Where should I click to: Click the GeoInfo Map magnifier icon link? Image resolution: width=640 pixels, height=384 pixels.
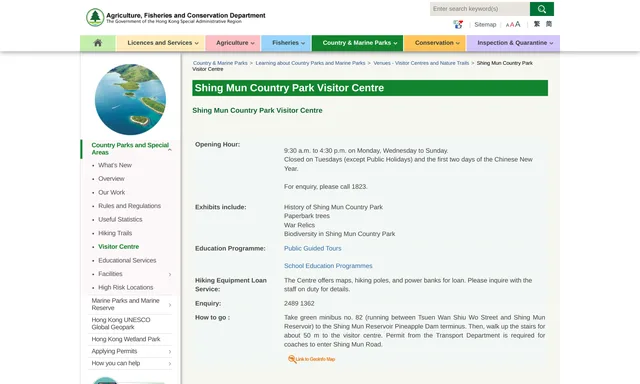click(311, 359)
